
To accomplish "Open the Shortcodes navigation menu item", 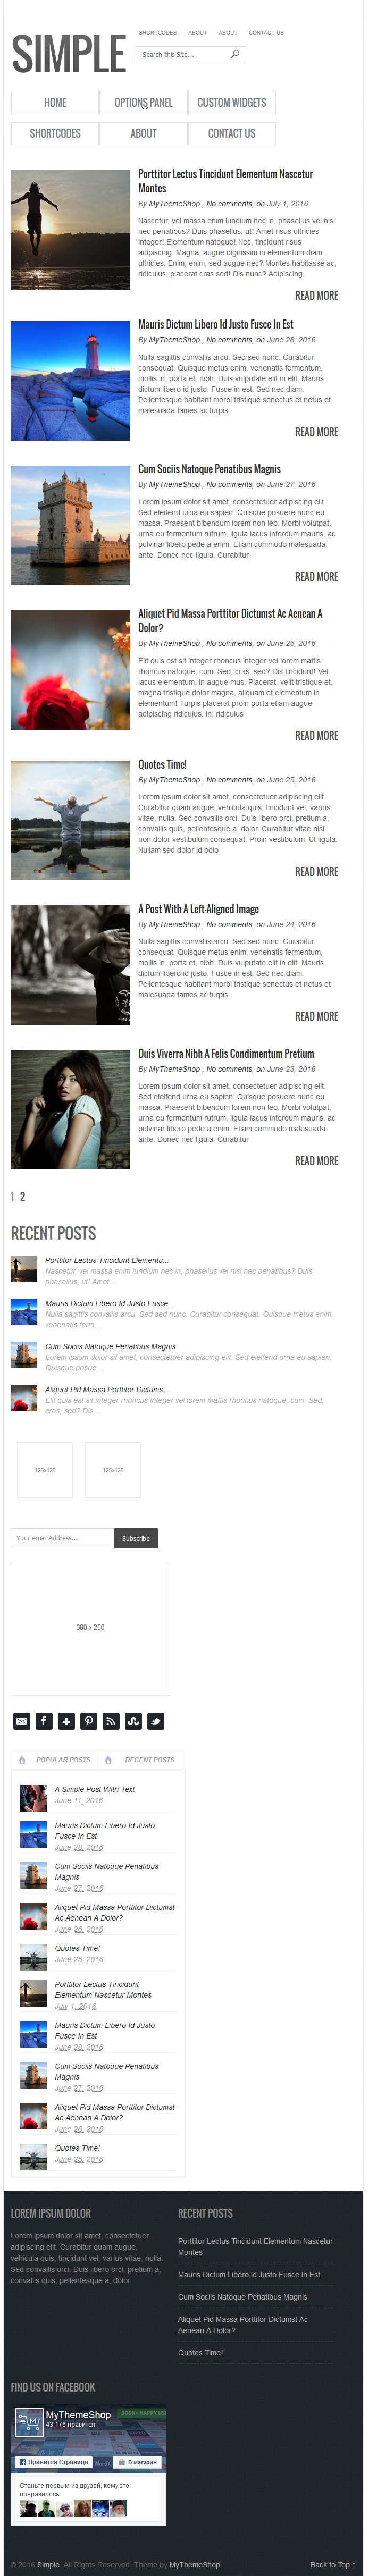I will click(55, 133).
